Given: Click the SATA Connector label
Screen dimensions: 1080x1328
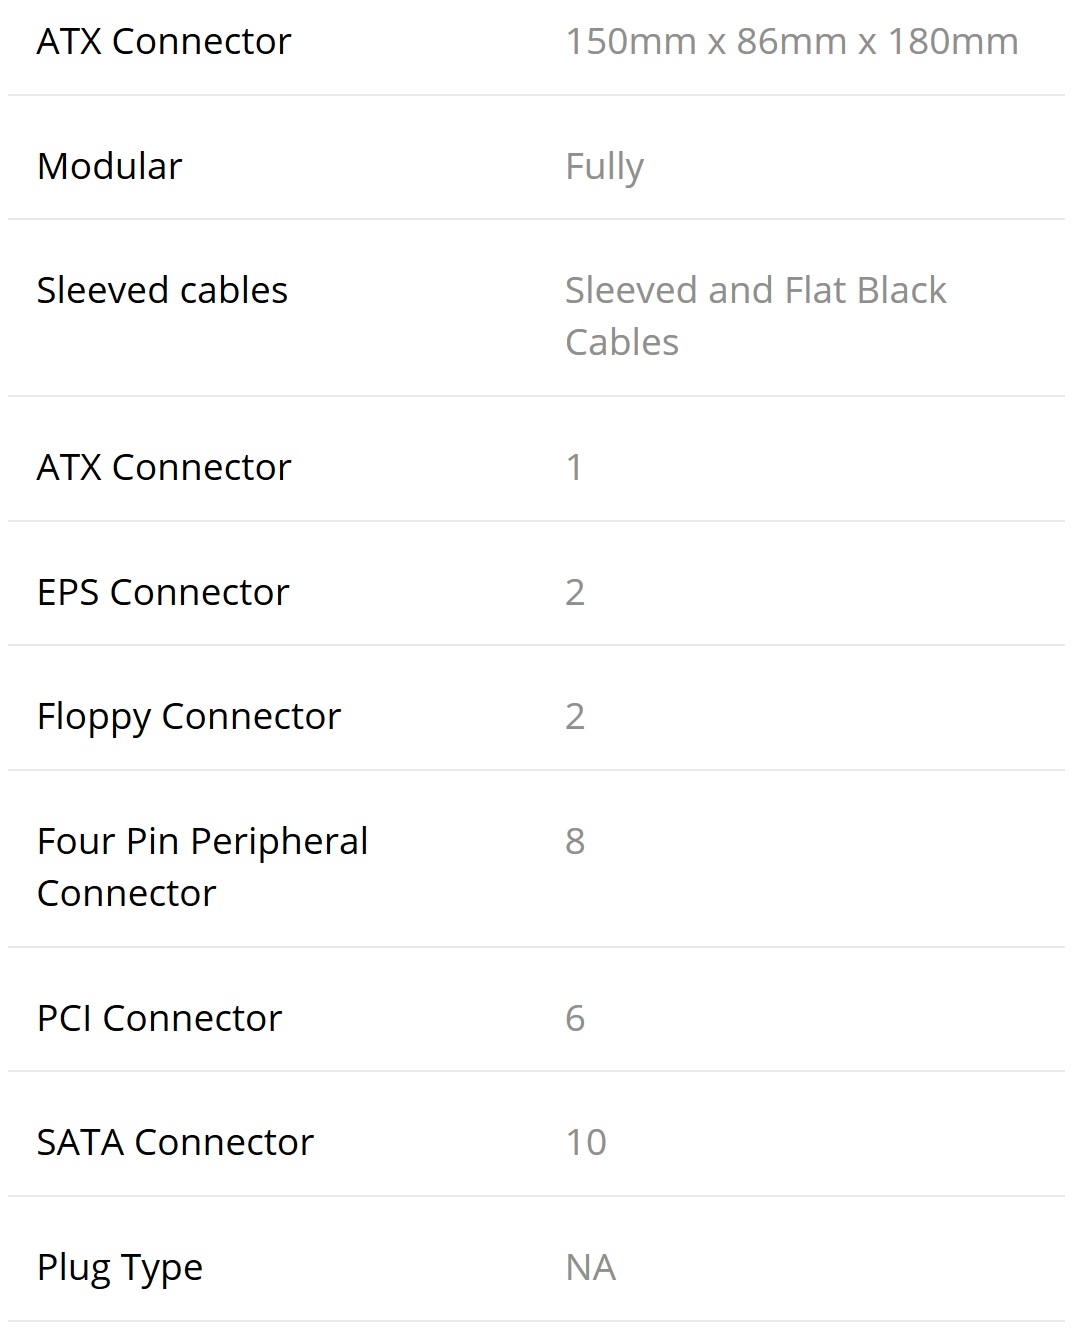Looking at the screenshot, I should pos(175,1142).
